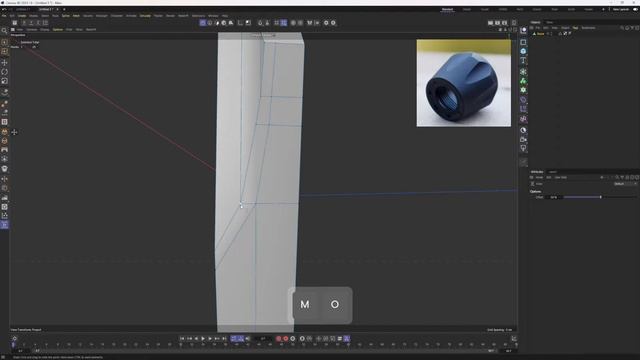Click the green gear generator icon
The image size is (640, 360).
click(x=523, y=90)
